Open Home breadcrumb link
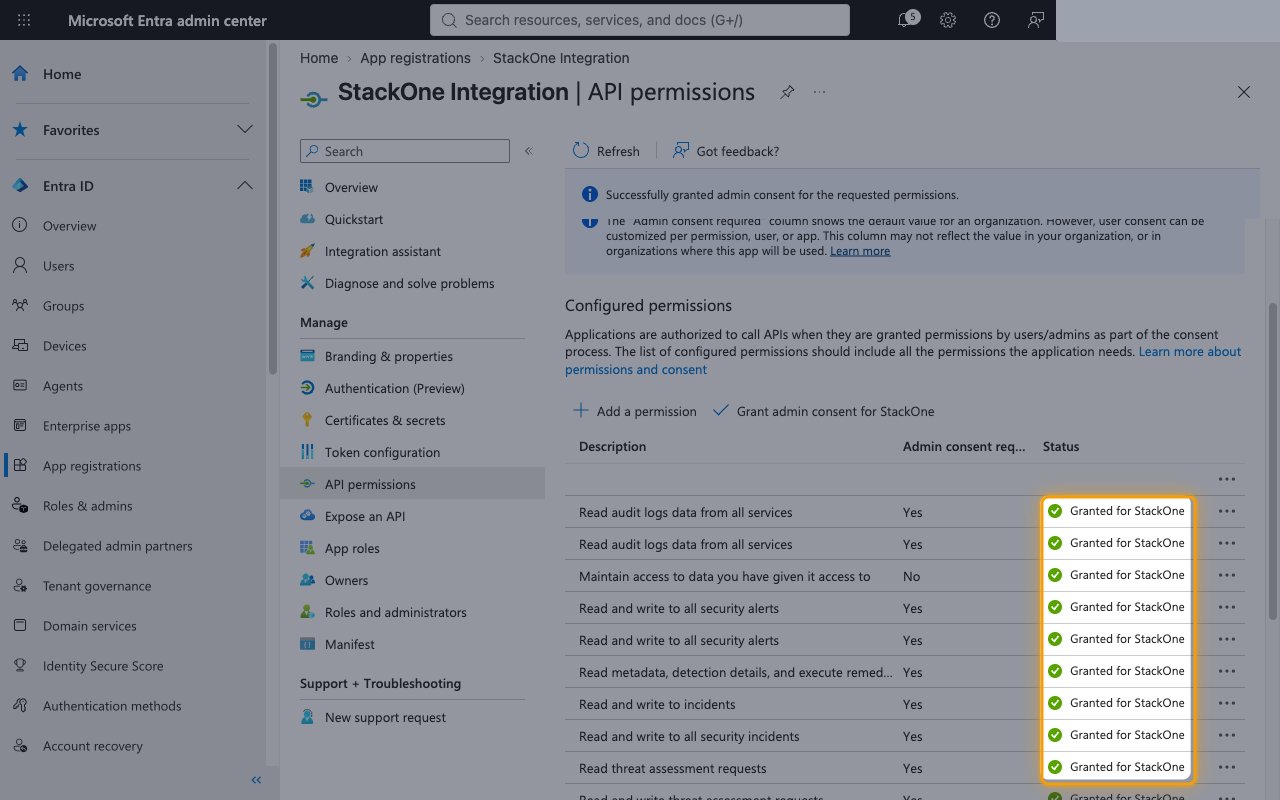Image resolution: width=1280 pixels, height=800 pixels. point(319,58)
